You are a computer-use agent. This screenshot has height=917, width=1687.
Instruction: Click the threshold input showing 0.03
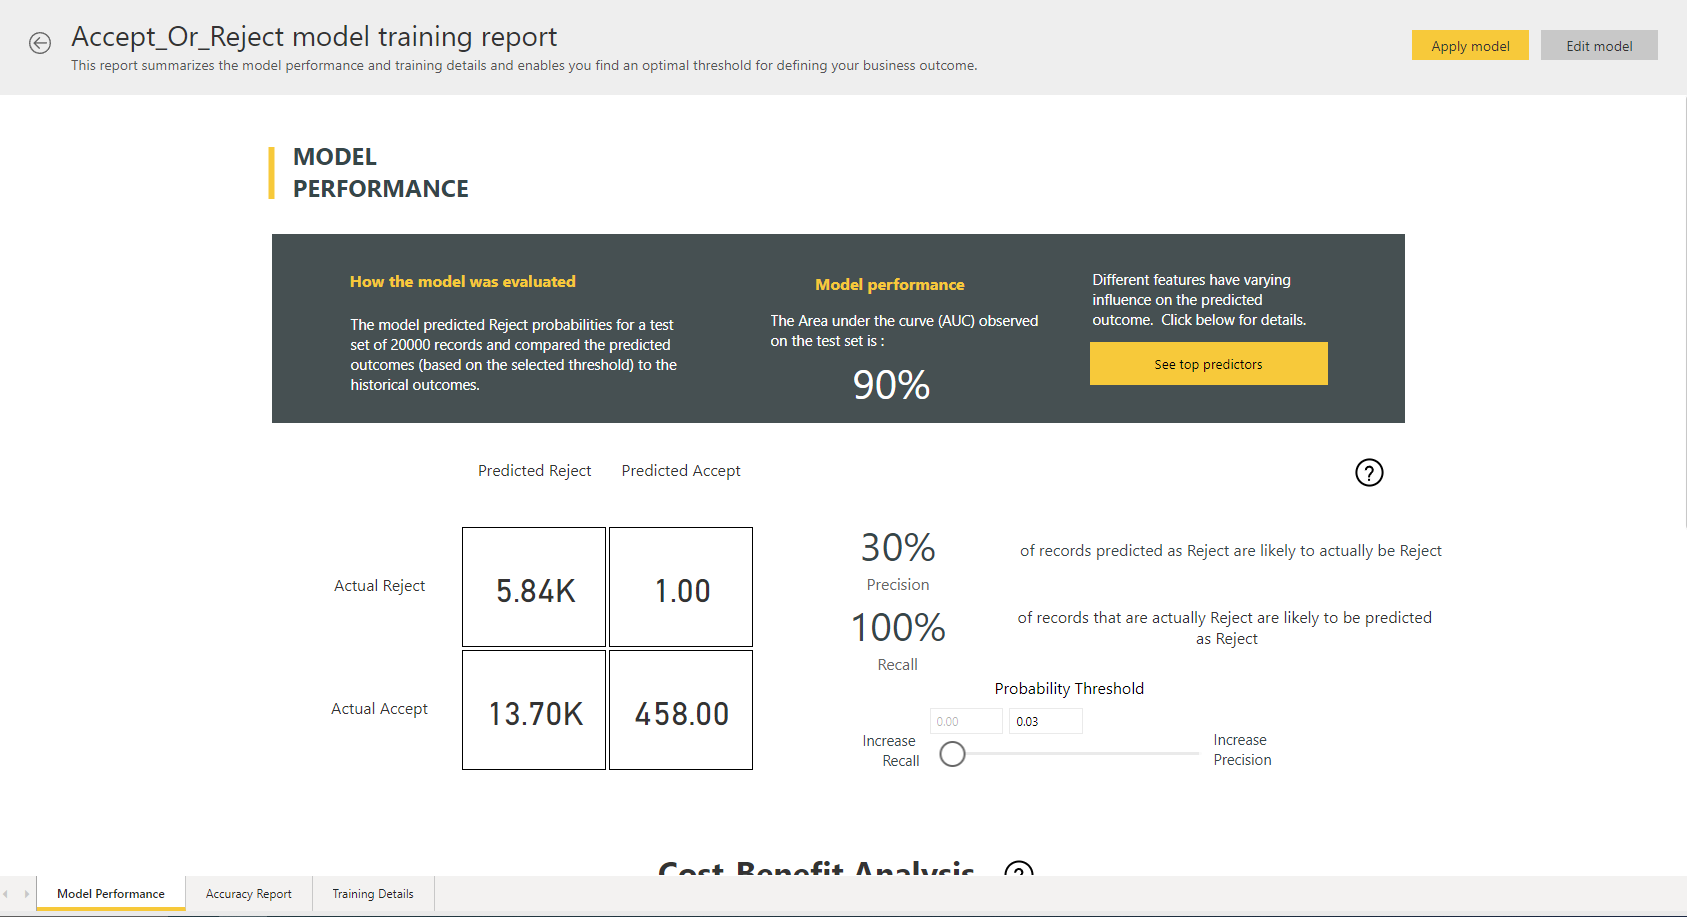pos(1045,721)
